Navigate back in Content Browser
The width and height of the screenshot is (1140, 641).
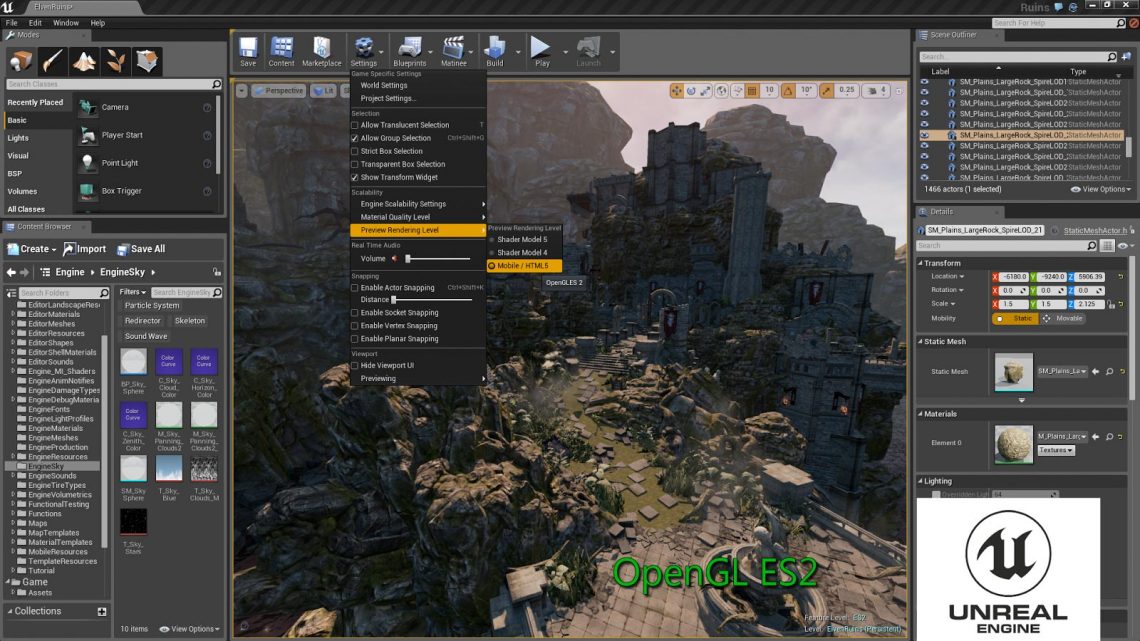point(11,272)
